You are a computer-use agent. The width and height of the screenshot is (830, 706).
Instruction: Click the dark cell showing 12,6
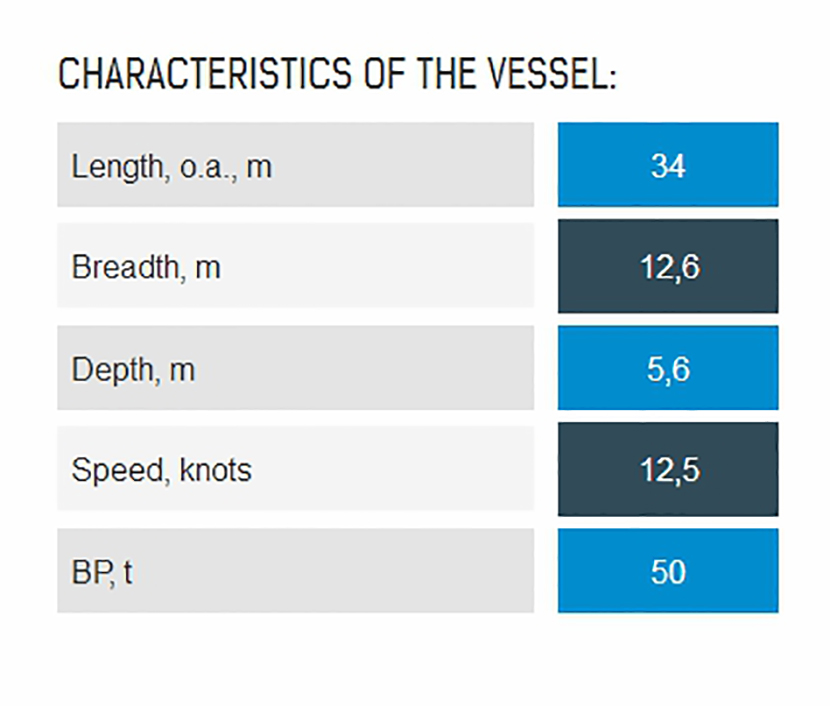pos(667,267)
